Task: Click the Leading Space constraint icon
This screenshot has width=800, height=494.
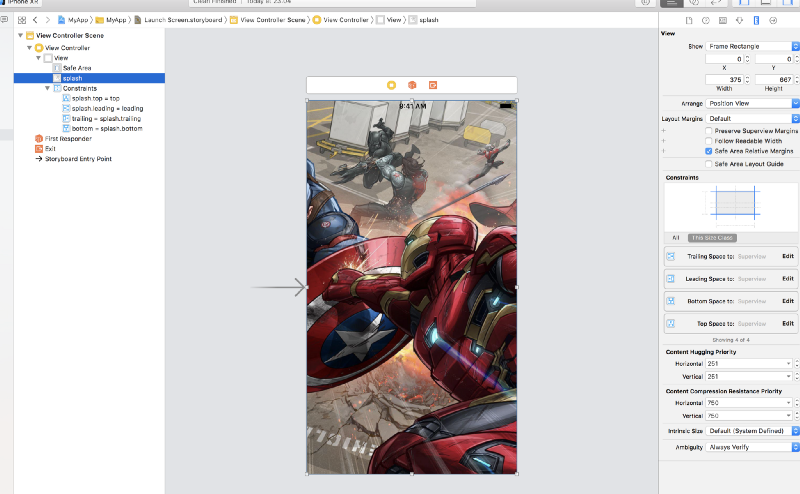Action: [x=670, y=279]
